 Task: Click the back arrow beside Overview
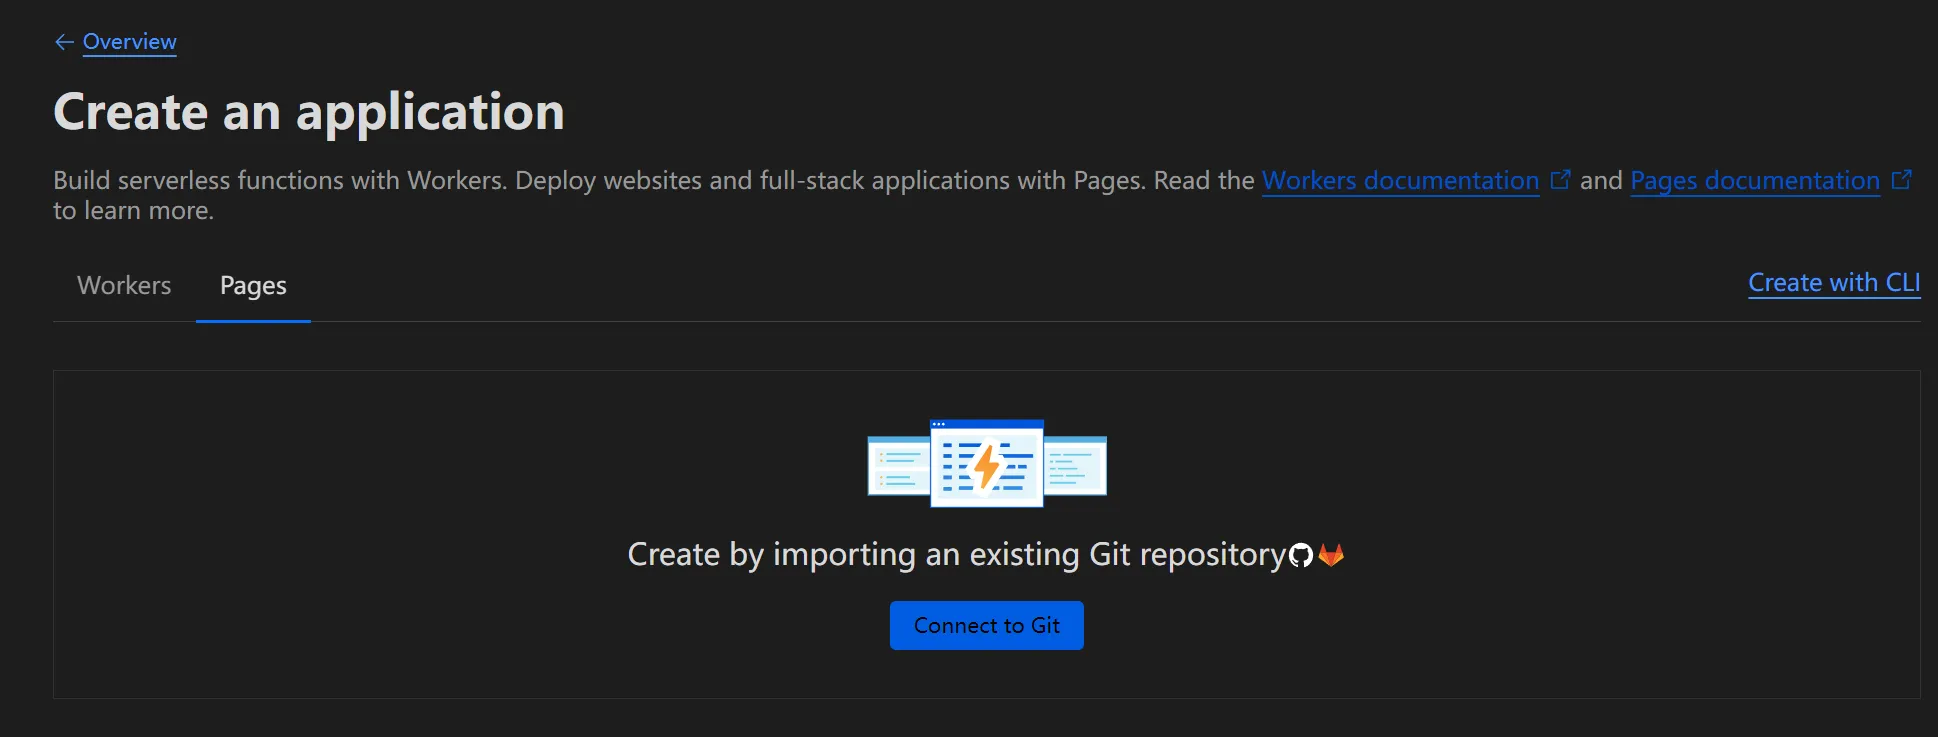(x=64, y=42)
